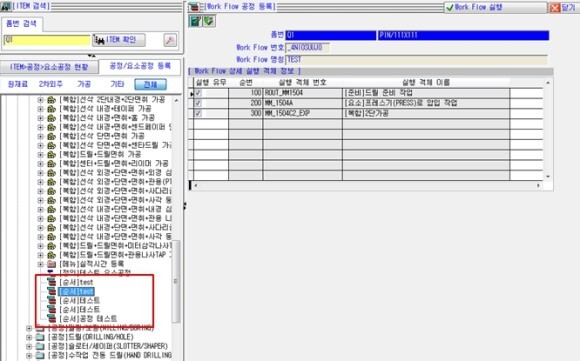Click the notepad-with-pencil icon in Work Flow toolbar
This screenshot has width=580, height=361.
(x=195, y=21)
